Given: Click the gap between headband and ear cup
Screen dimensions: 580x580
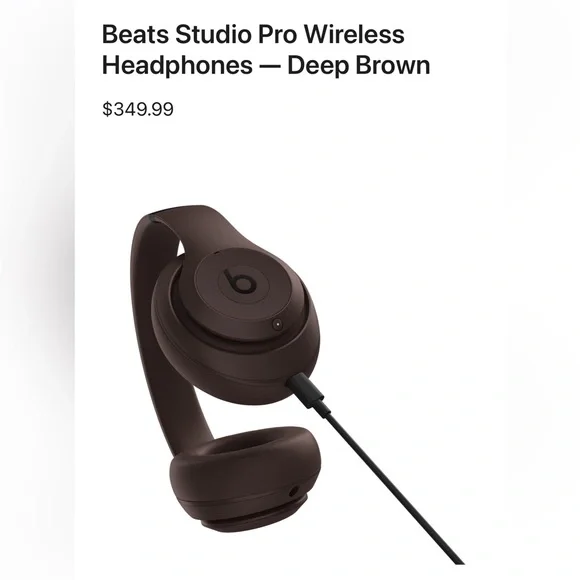Looking at the screenshot, I should [180, 248].
